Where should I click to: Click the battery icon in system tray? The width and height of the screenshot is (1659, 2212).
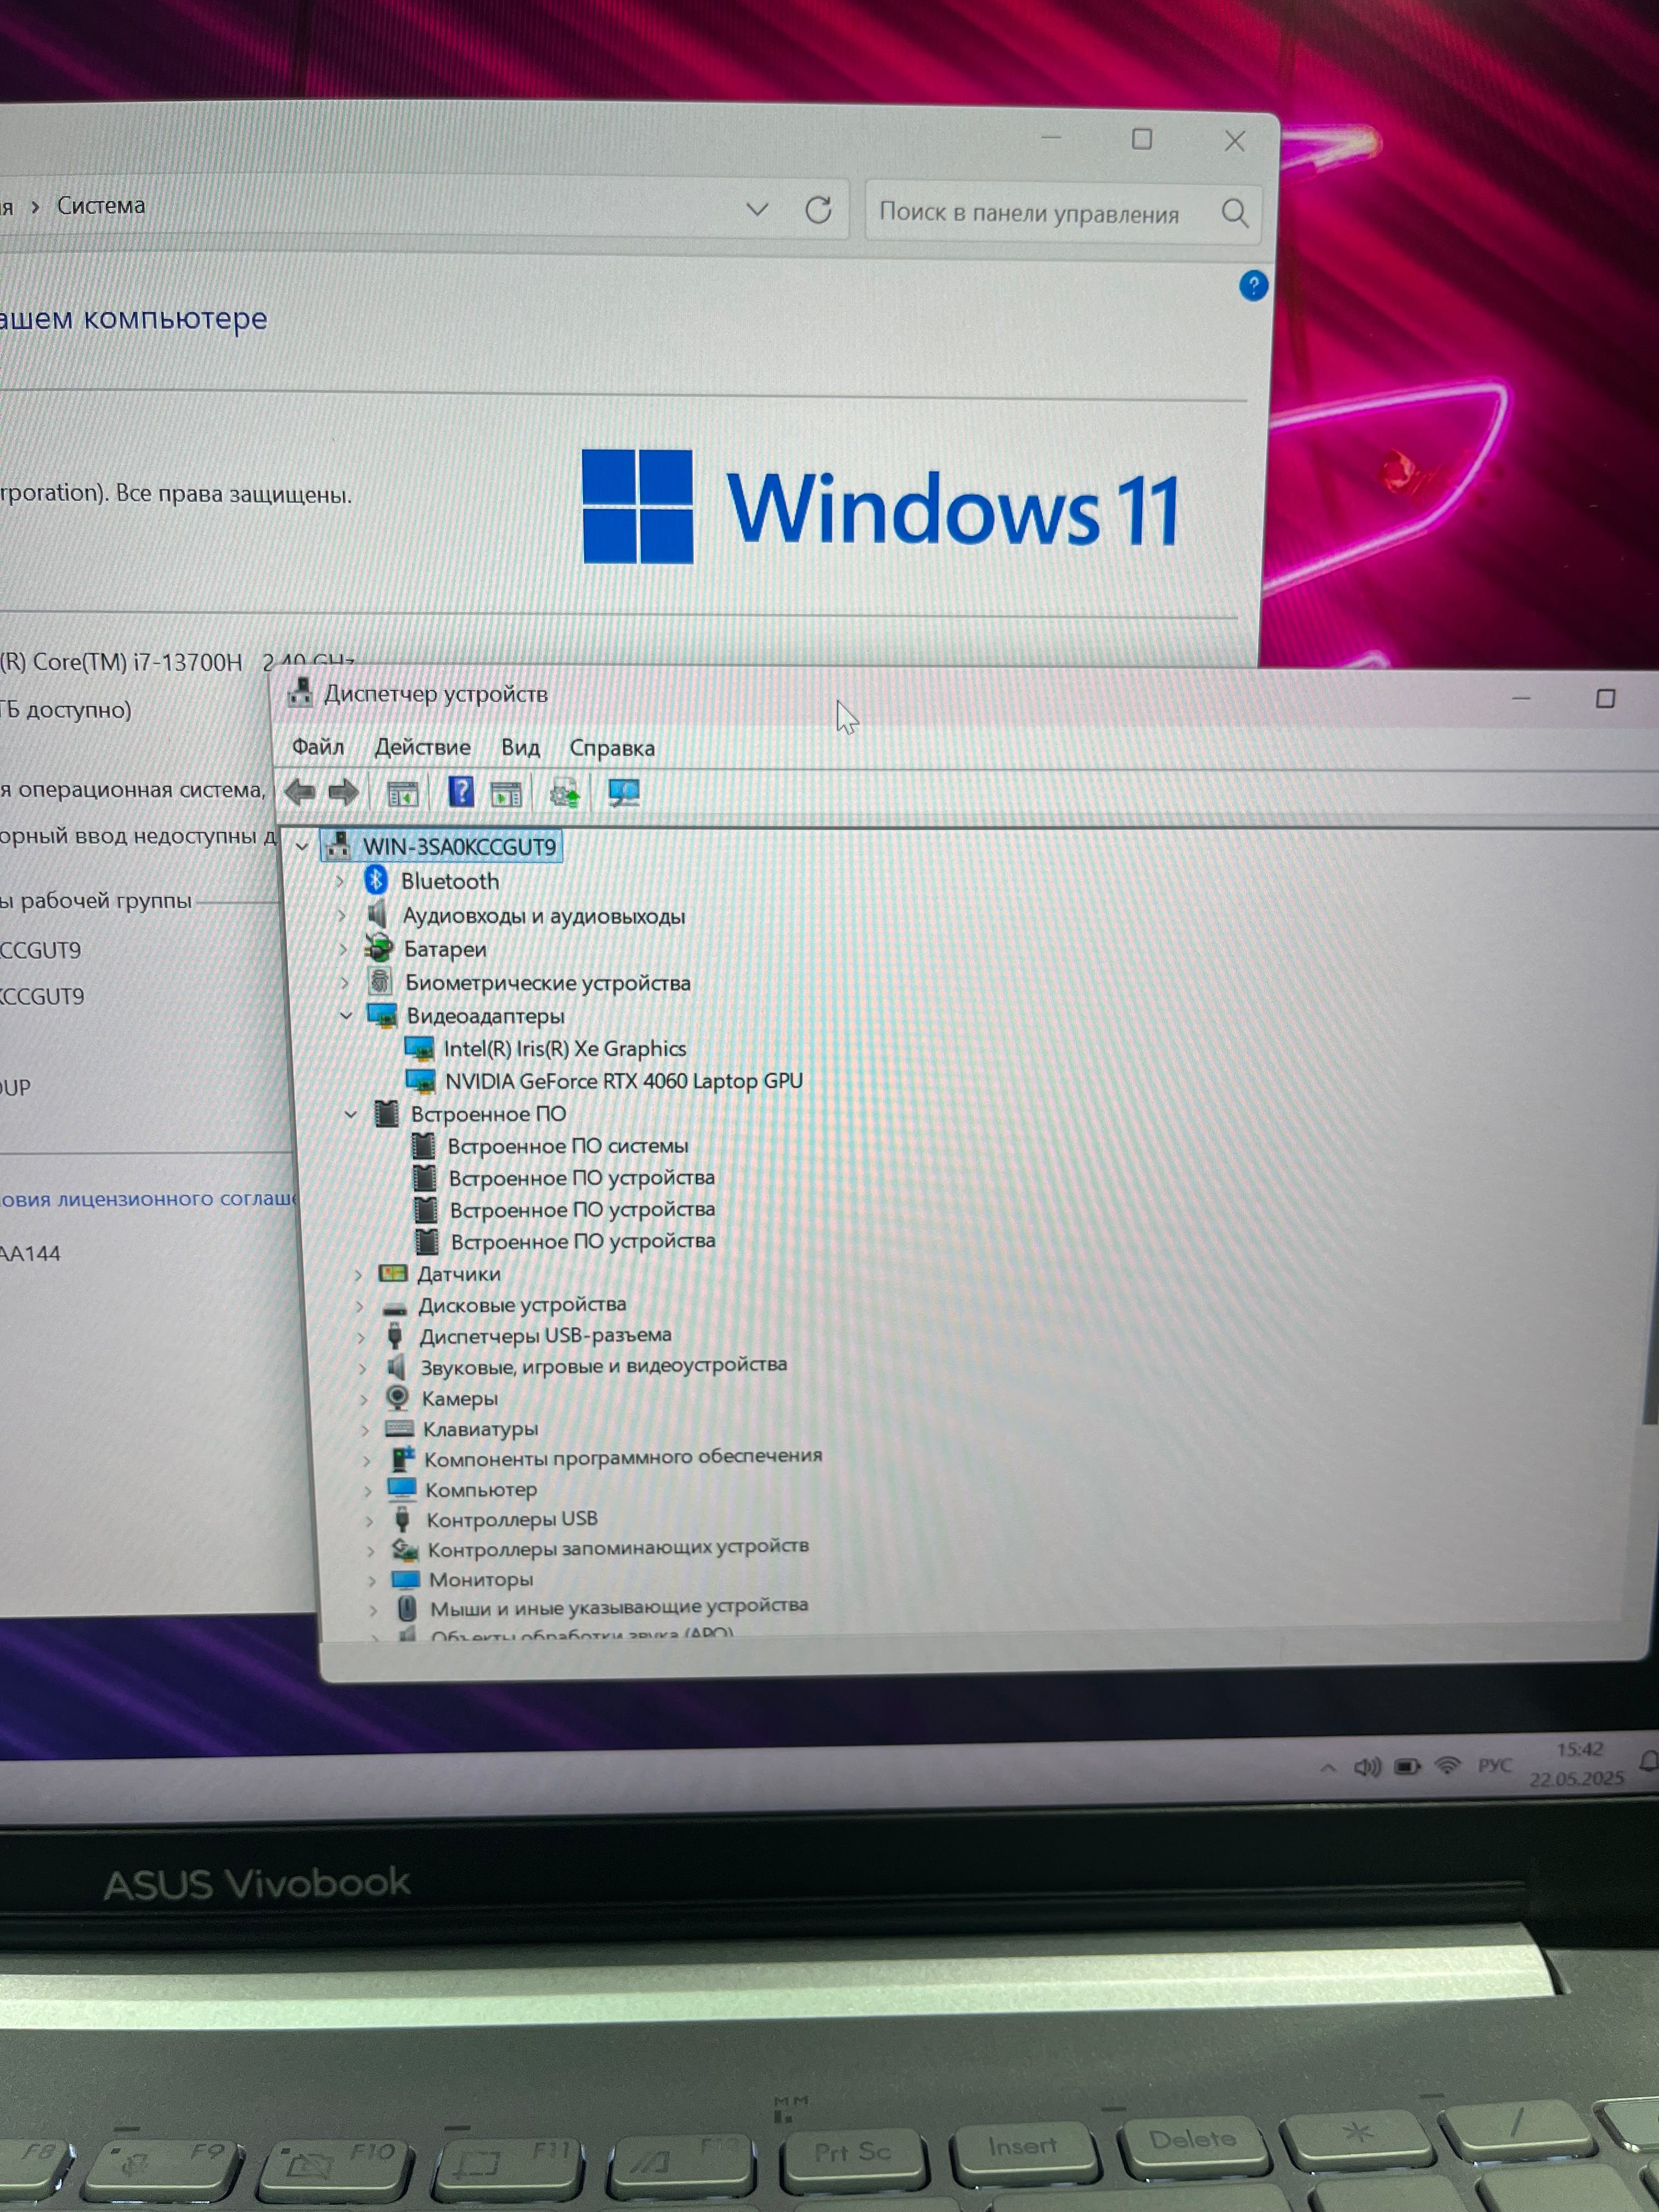[x=1407, y=1767]
